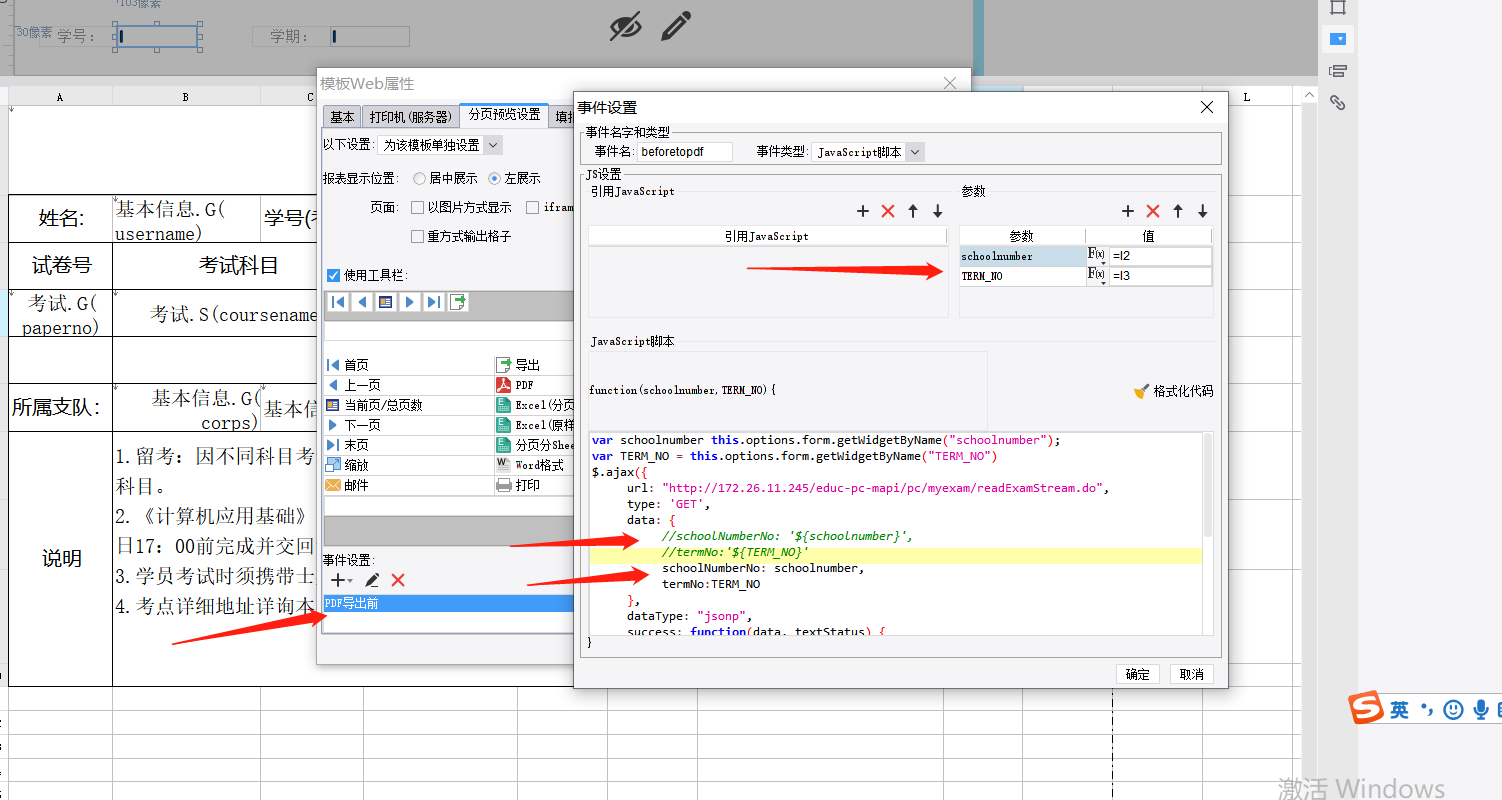
Task: Toggle Sogou 英 language mode
Action: pos(1399,709)
